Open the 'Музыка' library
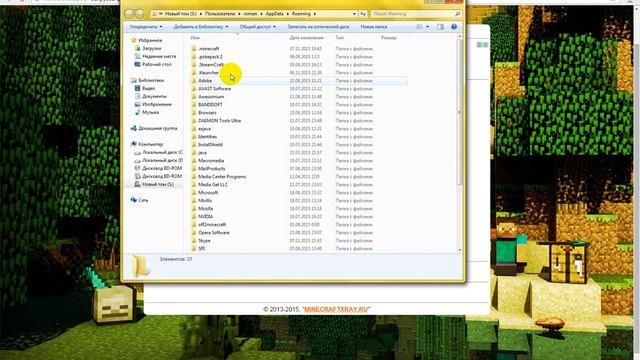Viewport: 640px width, 360px height. [151, 112]
